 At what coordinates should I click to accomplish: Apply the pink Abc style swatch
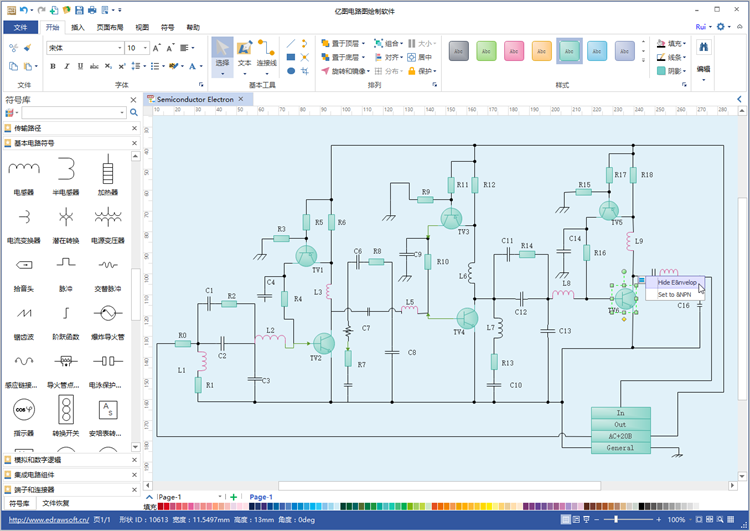coord(514,51)
